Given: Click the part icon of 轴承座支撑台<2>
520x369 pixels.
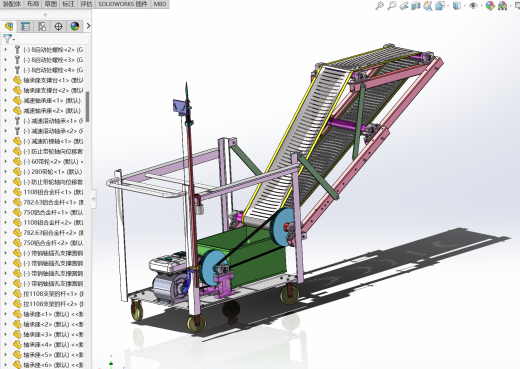Looking at the screenshot, I should click(17, 90).
